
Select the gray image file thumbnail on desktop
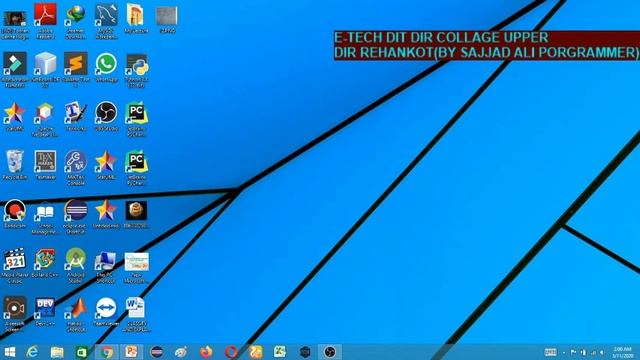(x=167, y=16)
